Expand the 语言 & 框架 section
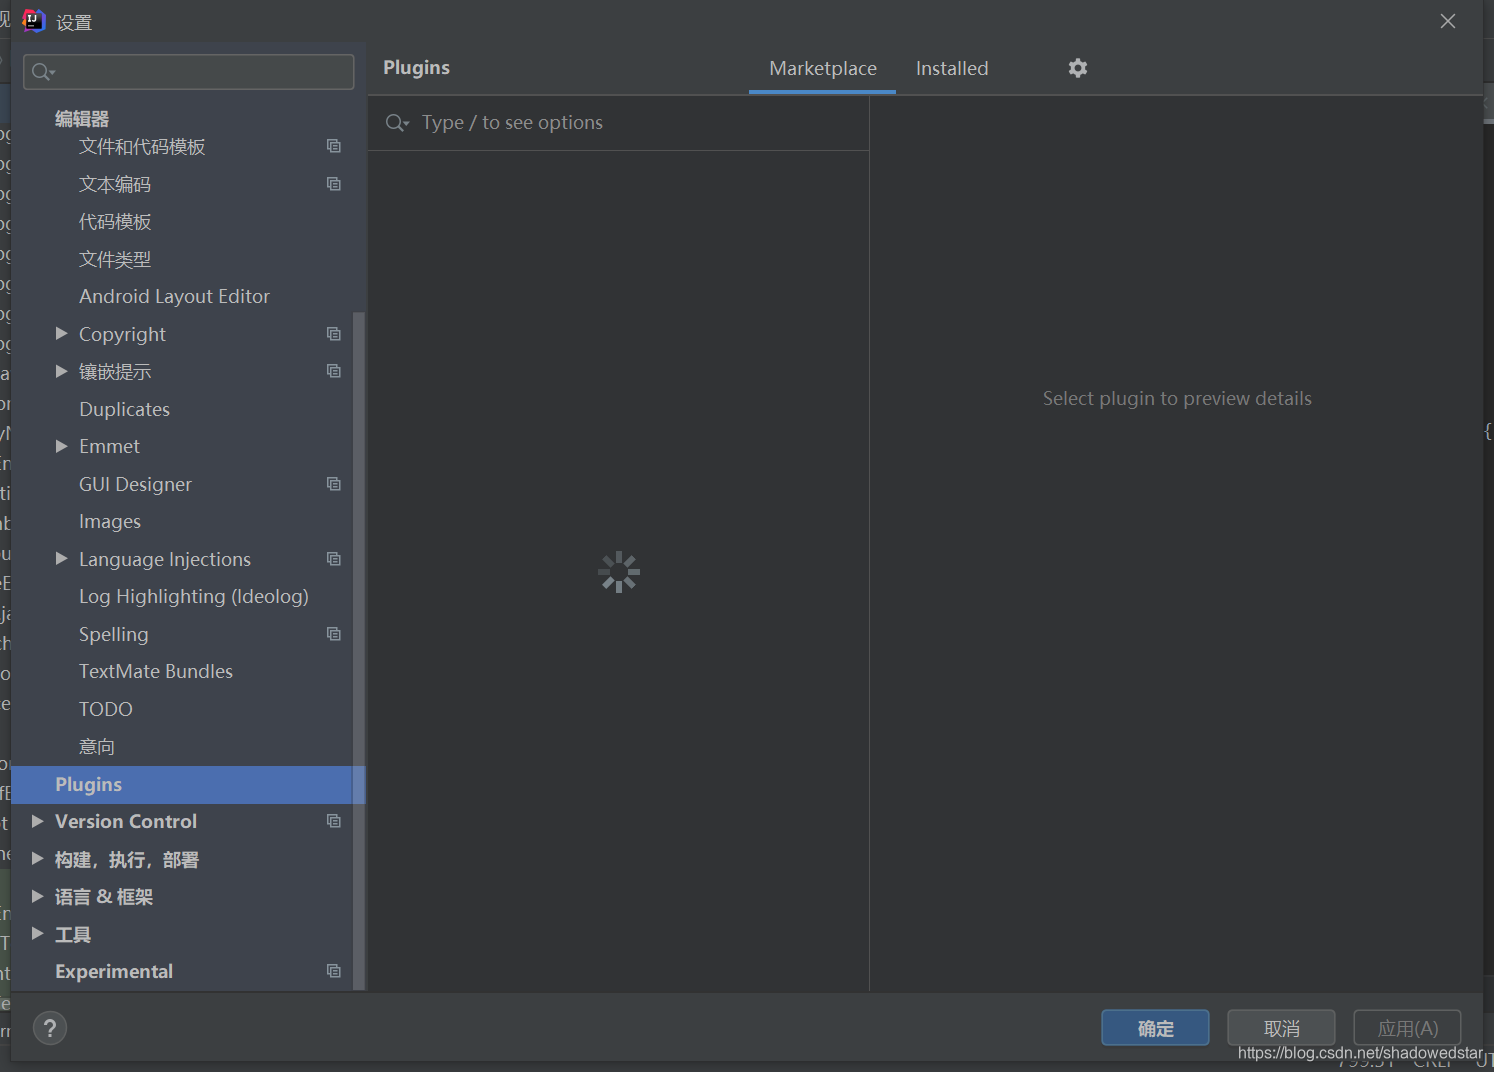The width and height of the screenshot is (1494, 1072). (x=37, y=896)
